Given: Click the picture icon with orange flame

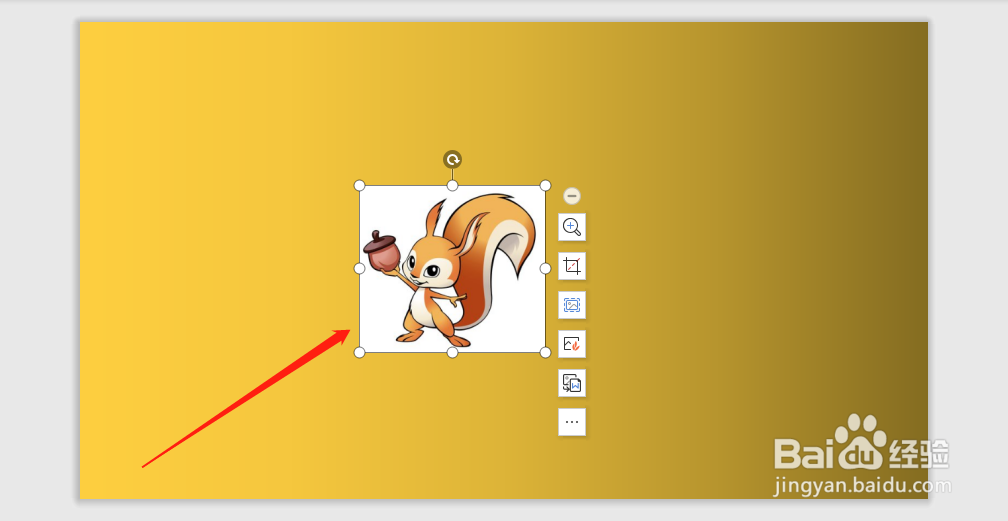Looking at the screenshot, I should click(x=572, y=344).
